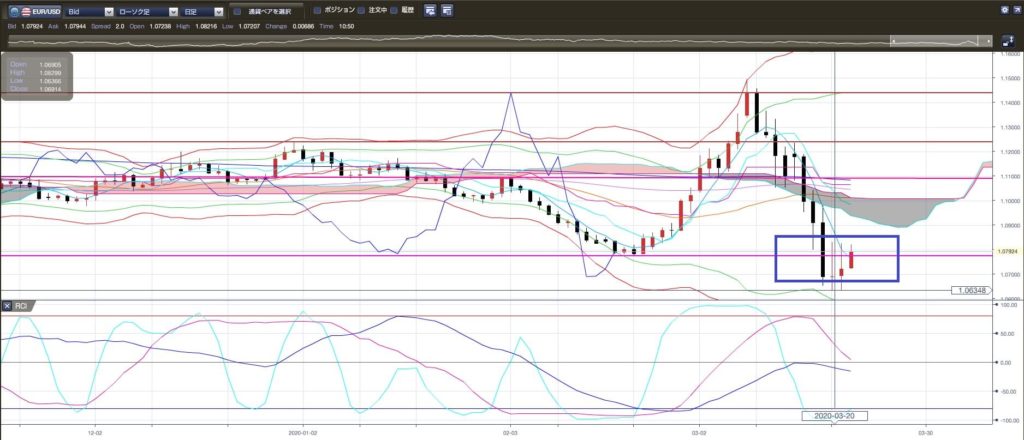1024x440 pixels.
Task: Click the pop-out arrow icon beside the gear
Action: pos(1017,10)
